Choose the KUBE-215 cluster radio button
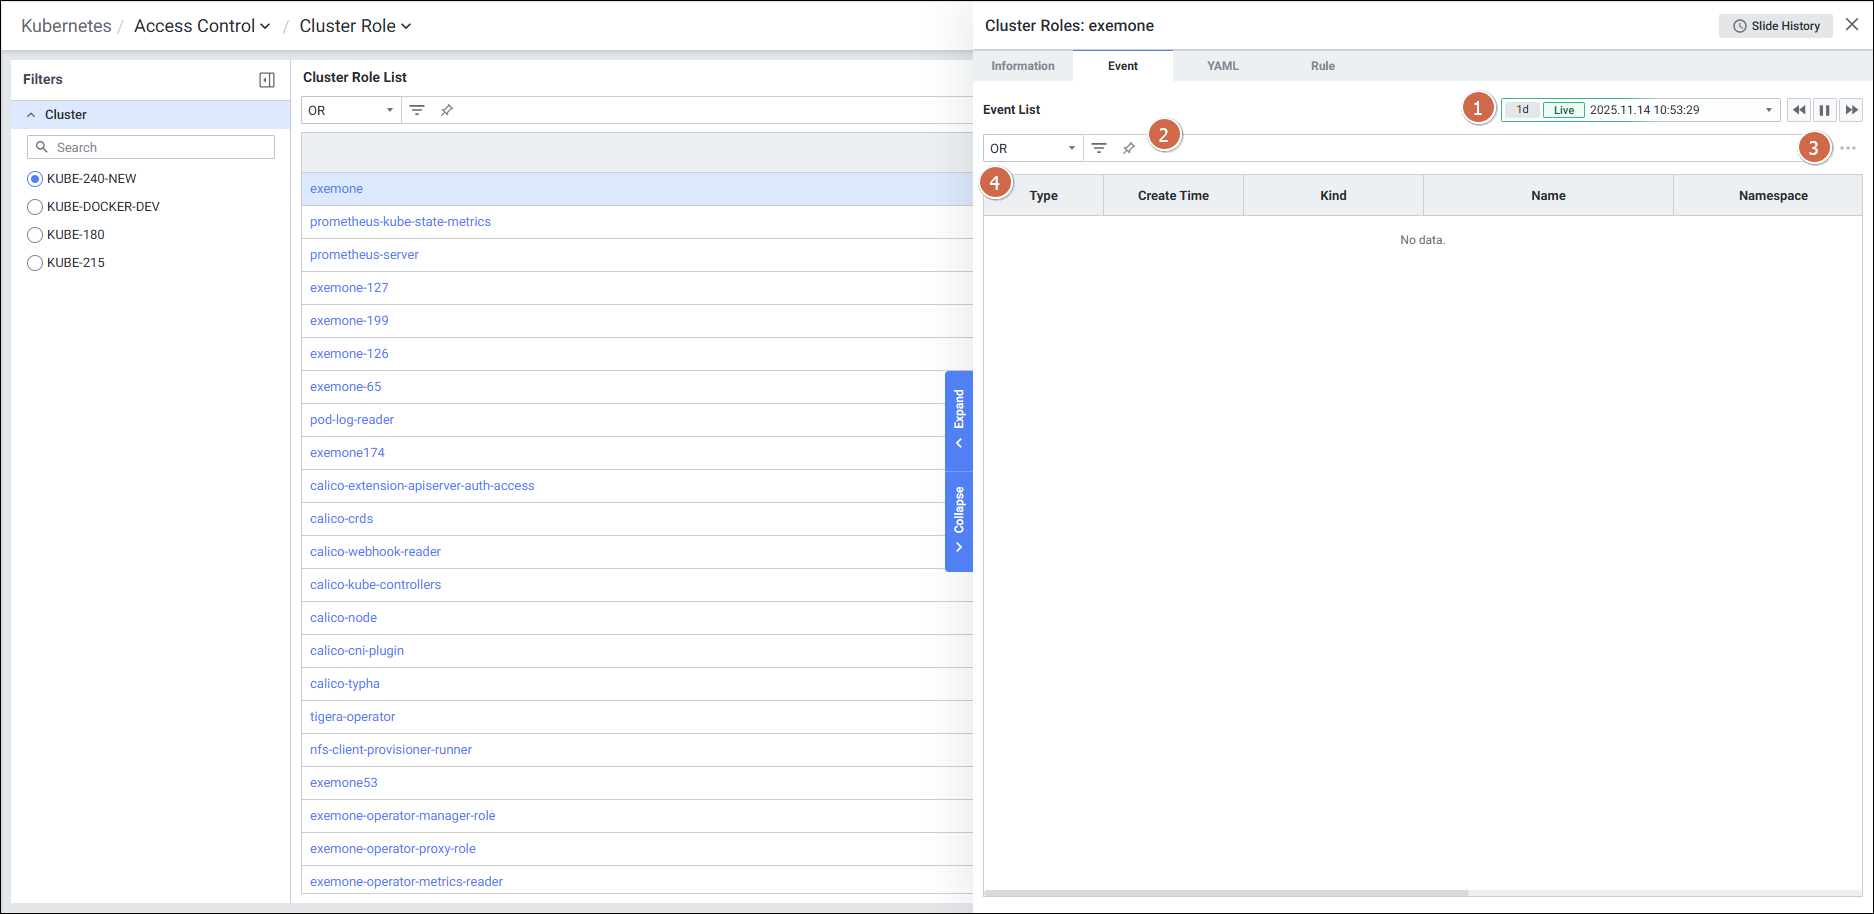Viewport: 1874px width, 914px height. 35,263
